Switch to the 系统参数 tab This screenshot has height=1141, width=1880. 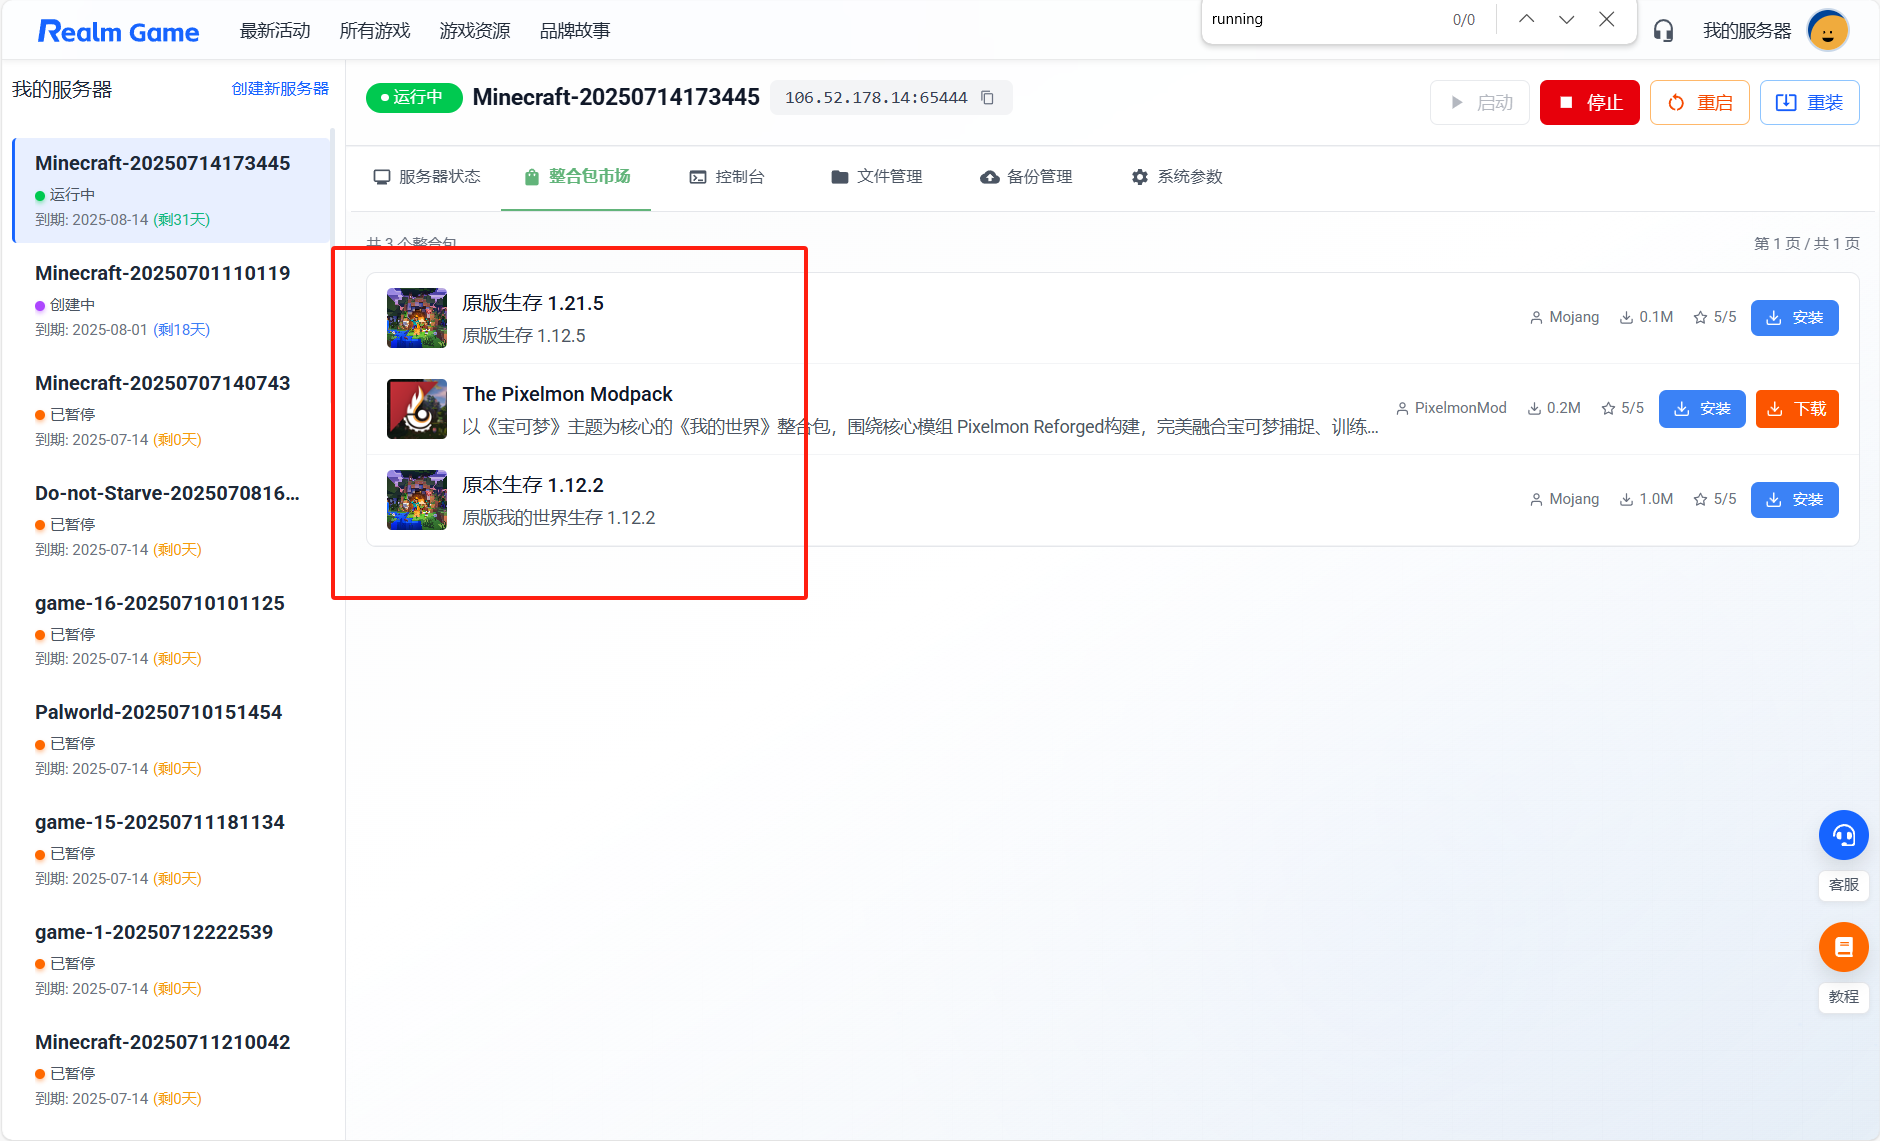point(1177,177)
